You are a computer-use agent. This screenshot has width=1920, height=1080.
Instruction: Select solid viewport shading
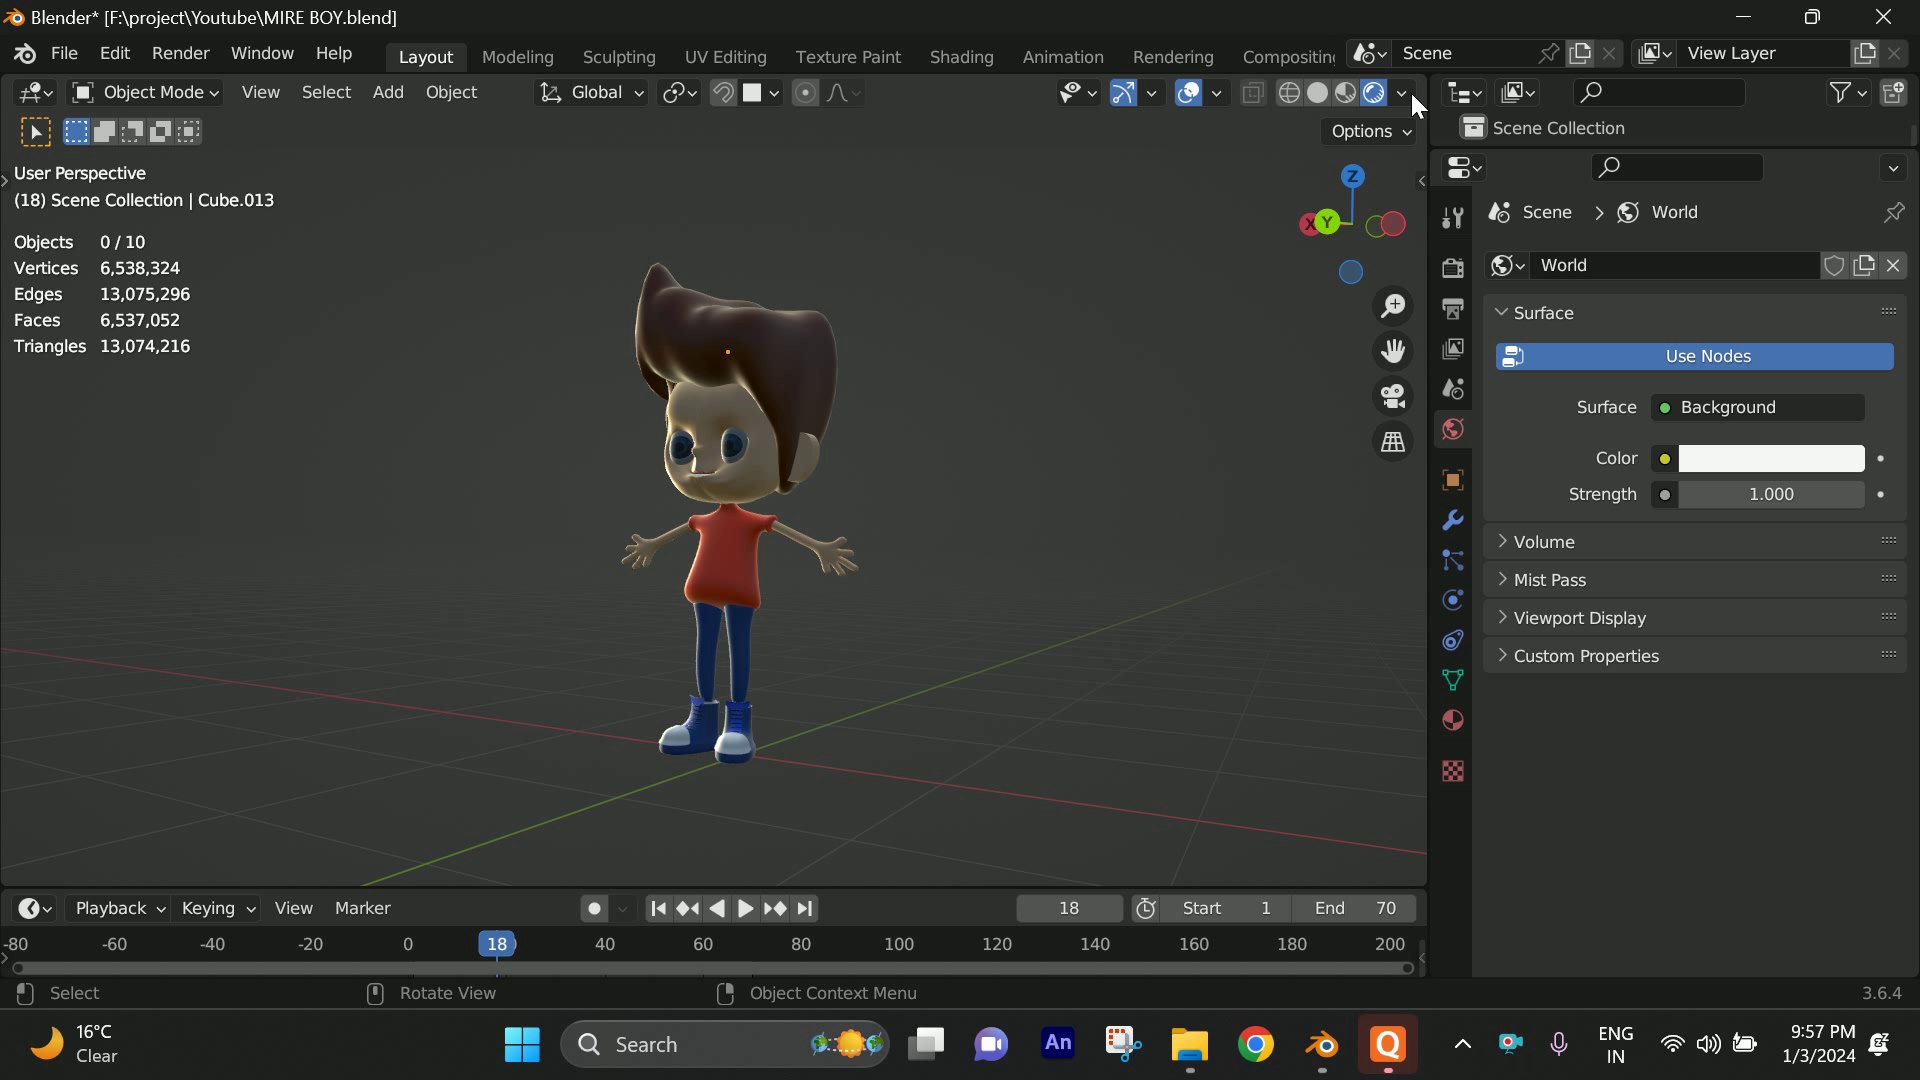[1318, 93]
